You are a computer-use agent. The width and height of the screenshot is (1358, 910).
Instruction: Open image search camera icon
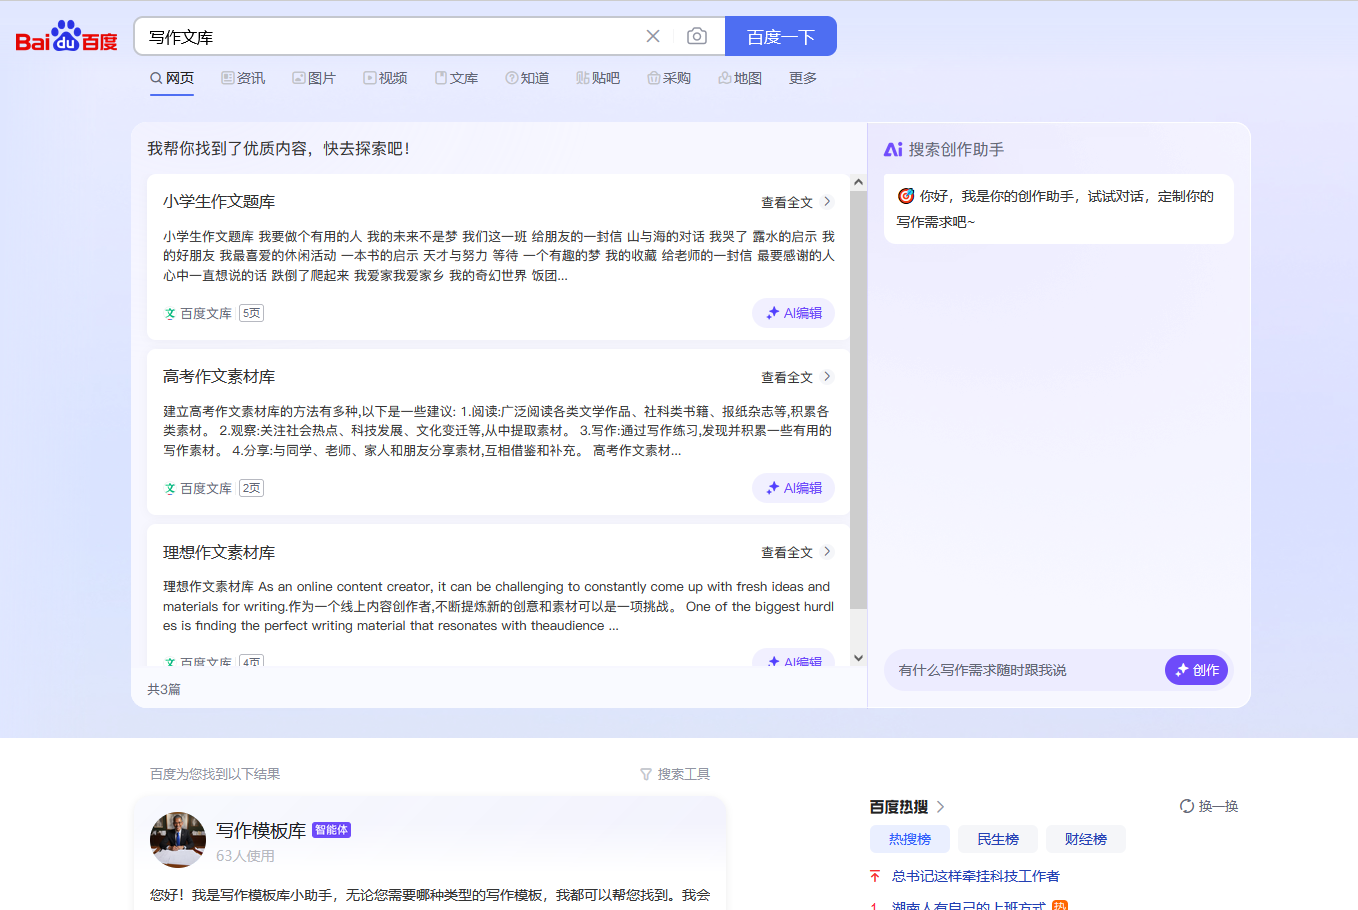click(x=697, y=36)
